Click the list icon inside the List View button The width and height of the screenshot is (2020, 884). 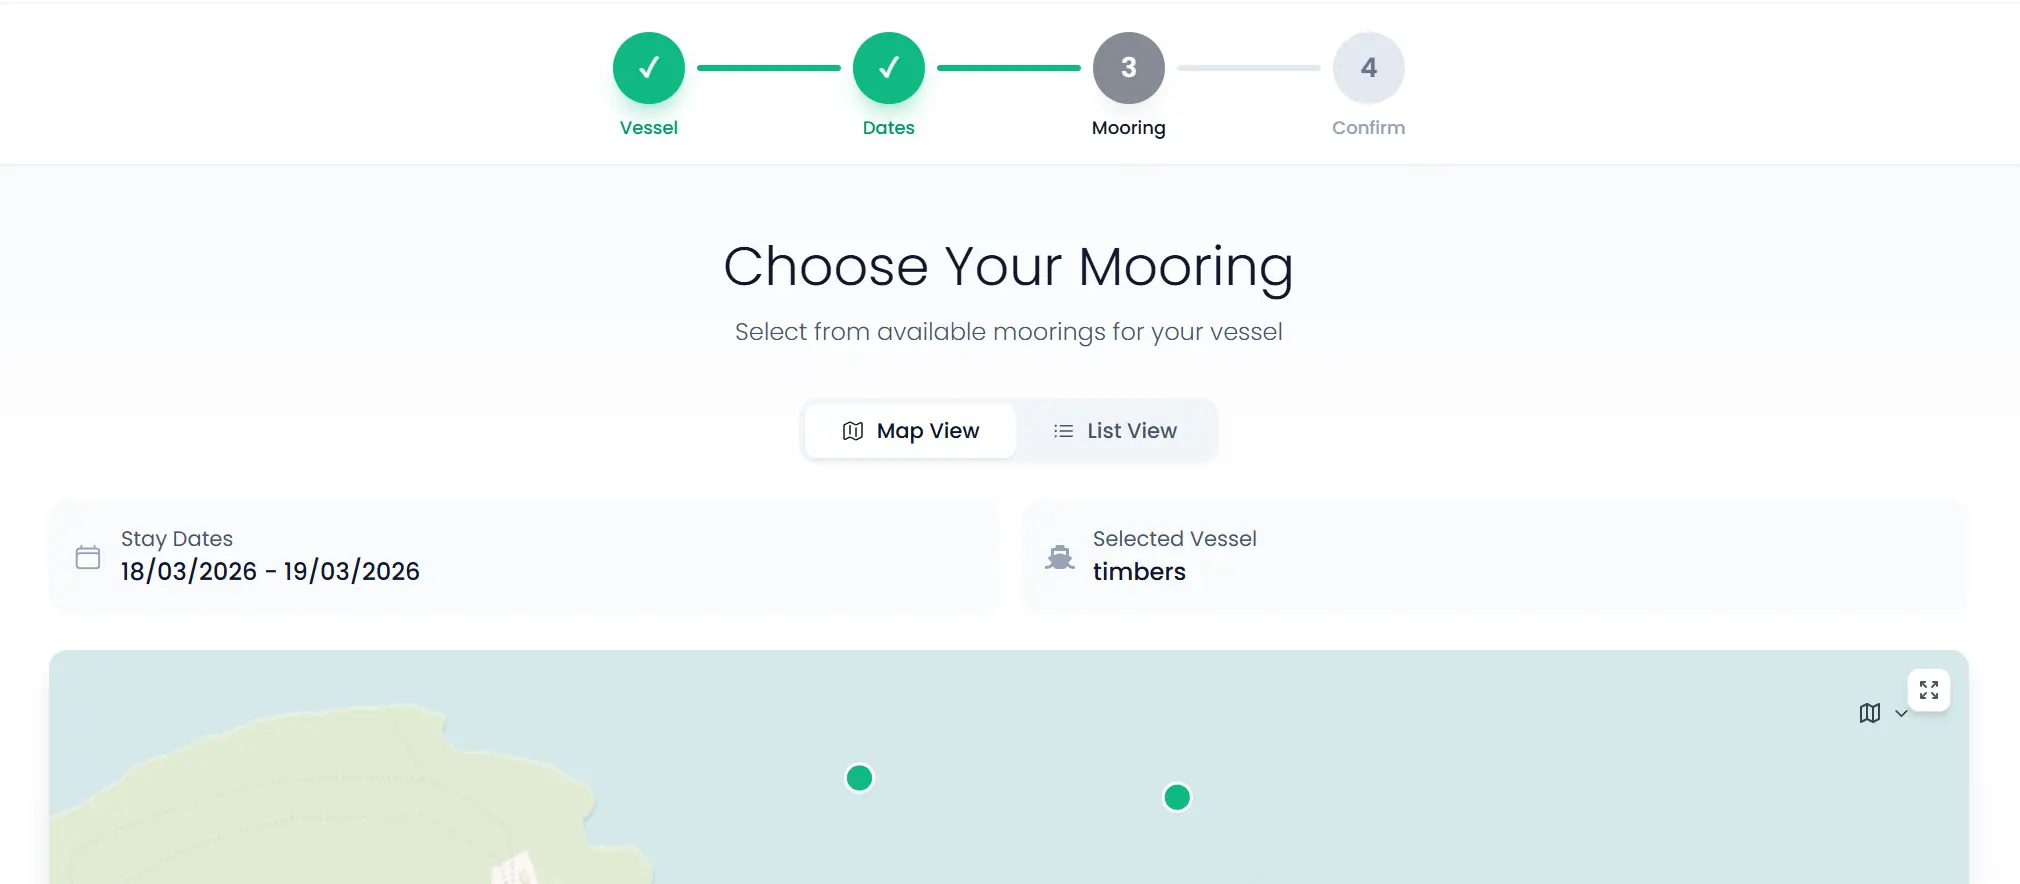click(1062, 430)
